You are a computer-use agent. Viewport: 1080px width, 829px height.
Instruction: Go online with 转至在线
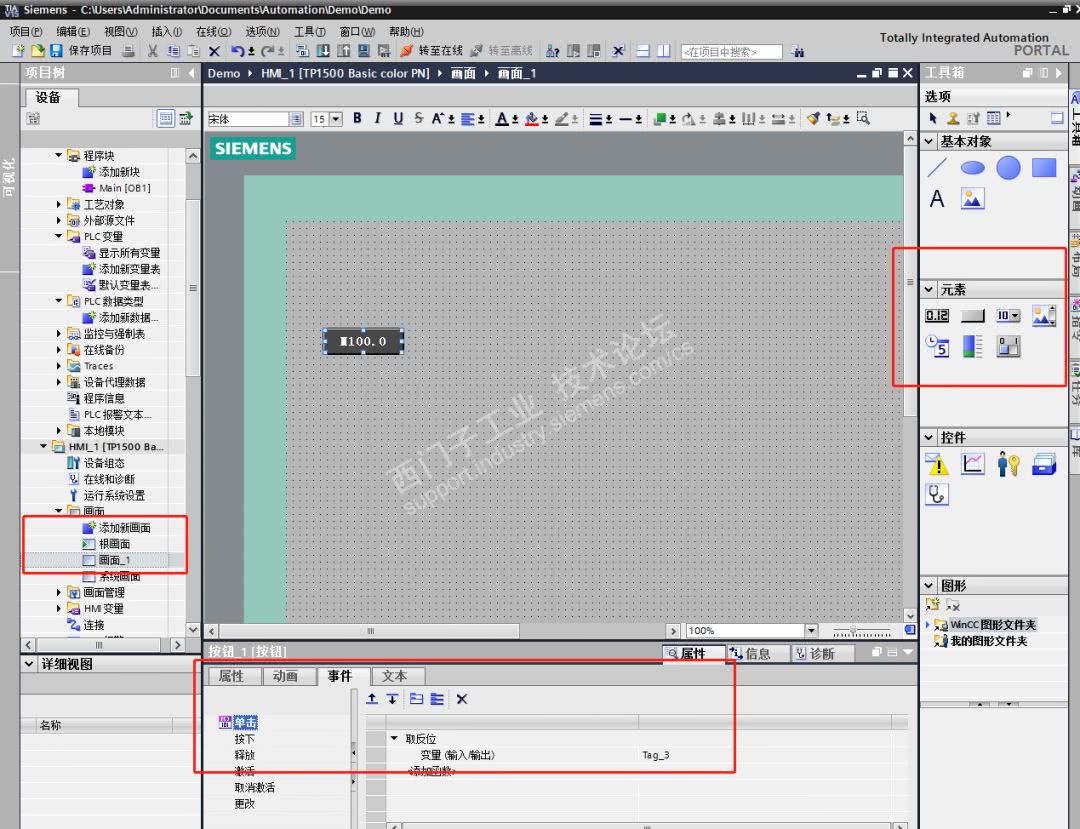[x=432, y=50]
